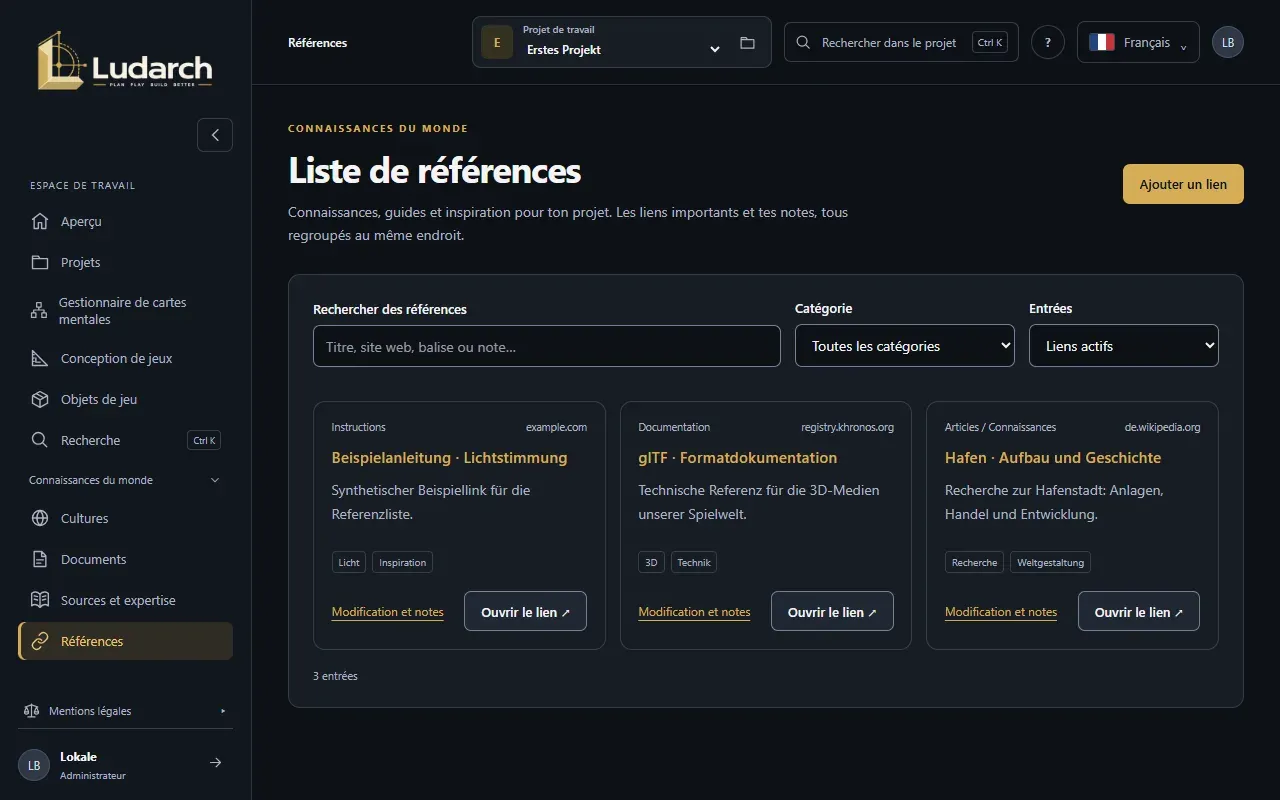Click the Recherche magnifier icon in sidebar

point(40,440)
